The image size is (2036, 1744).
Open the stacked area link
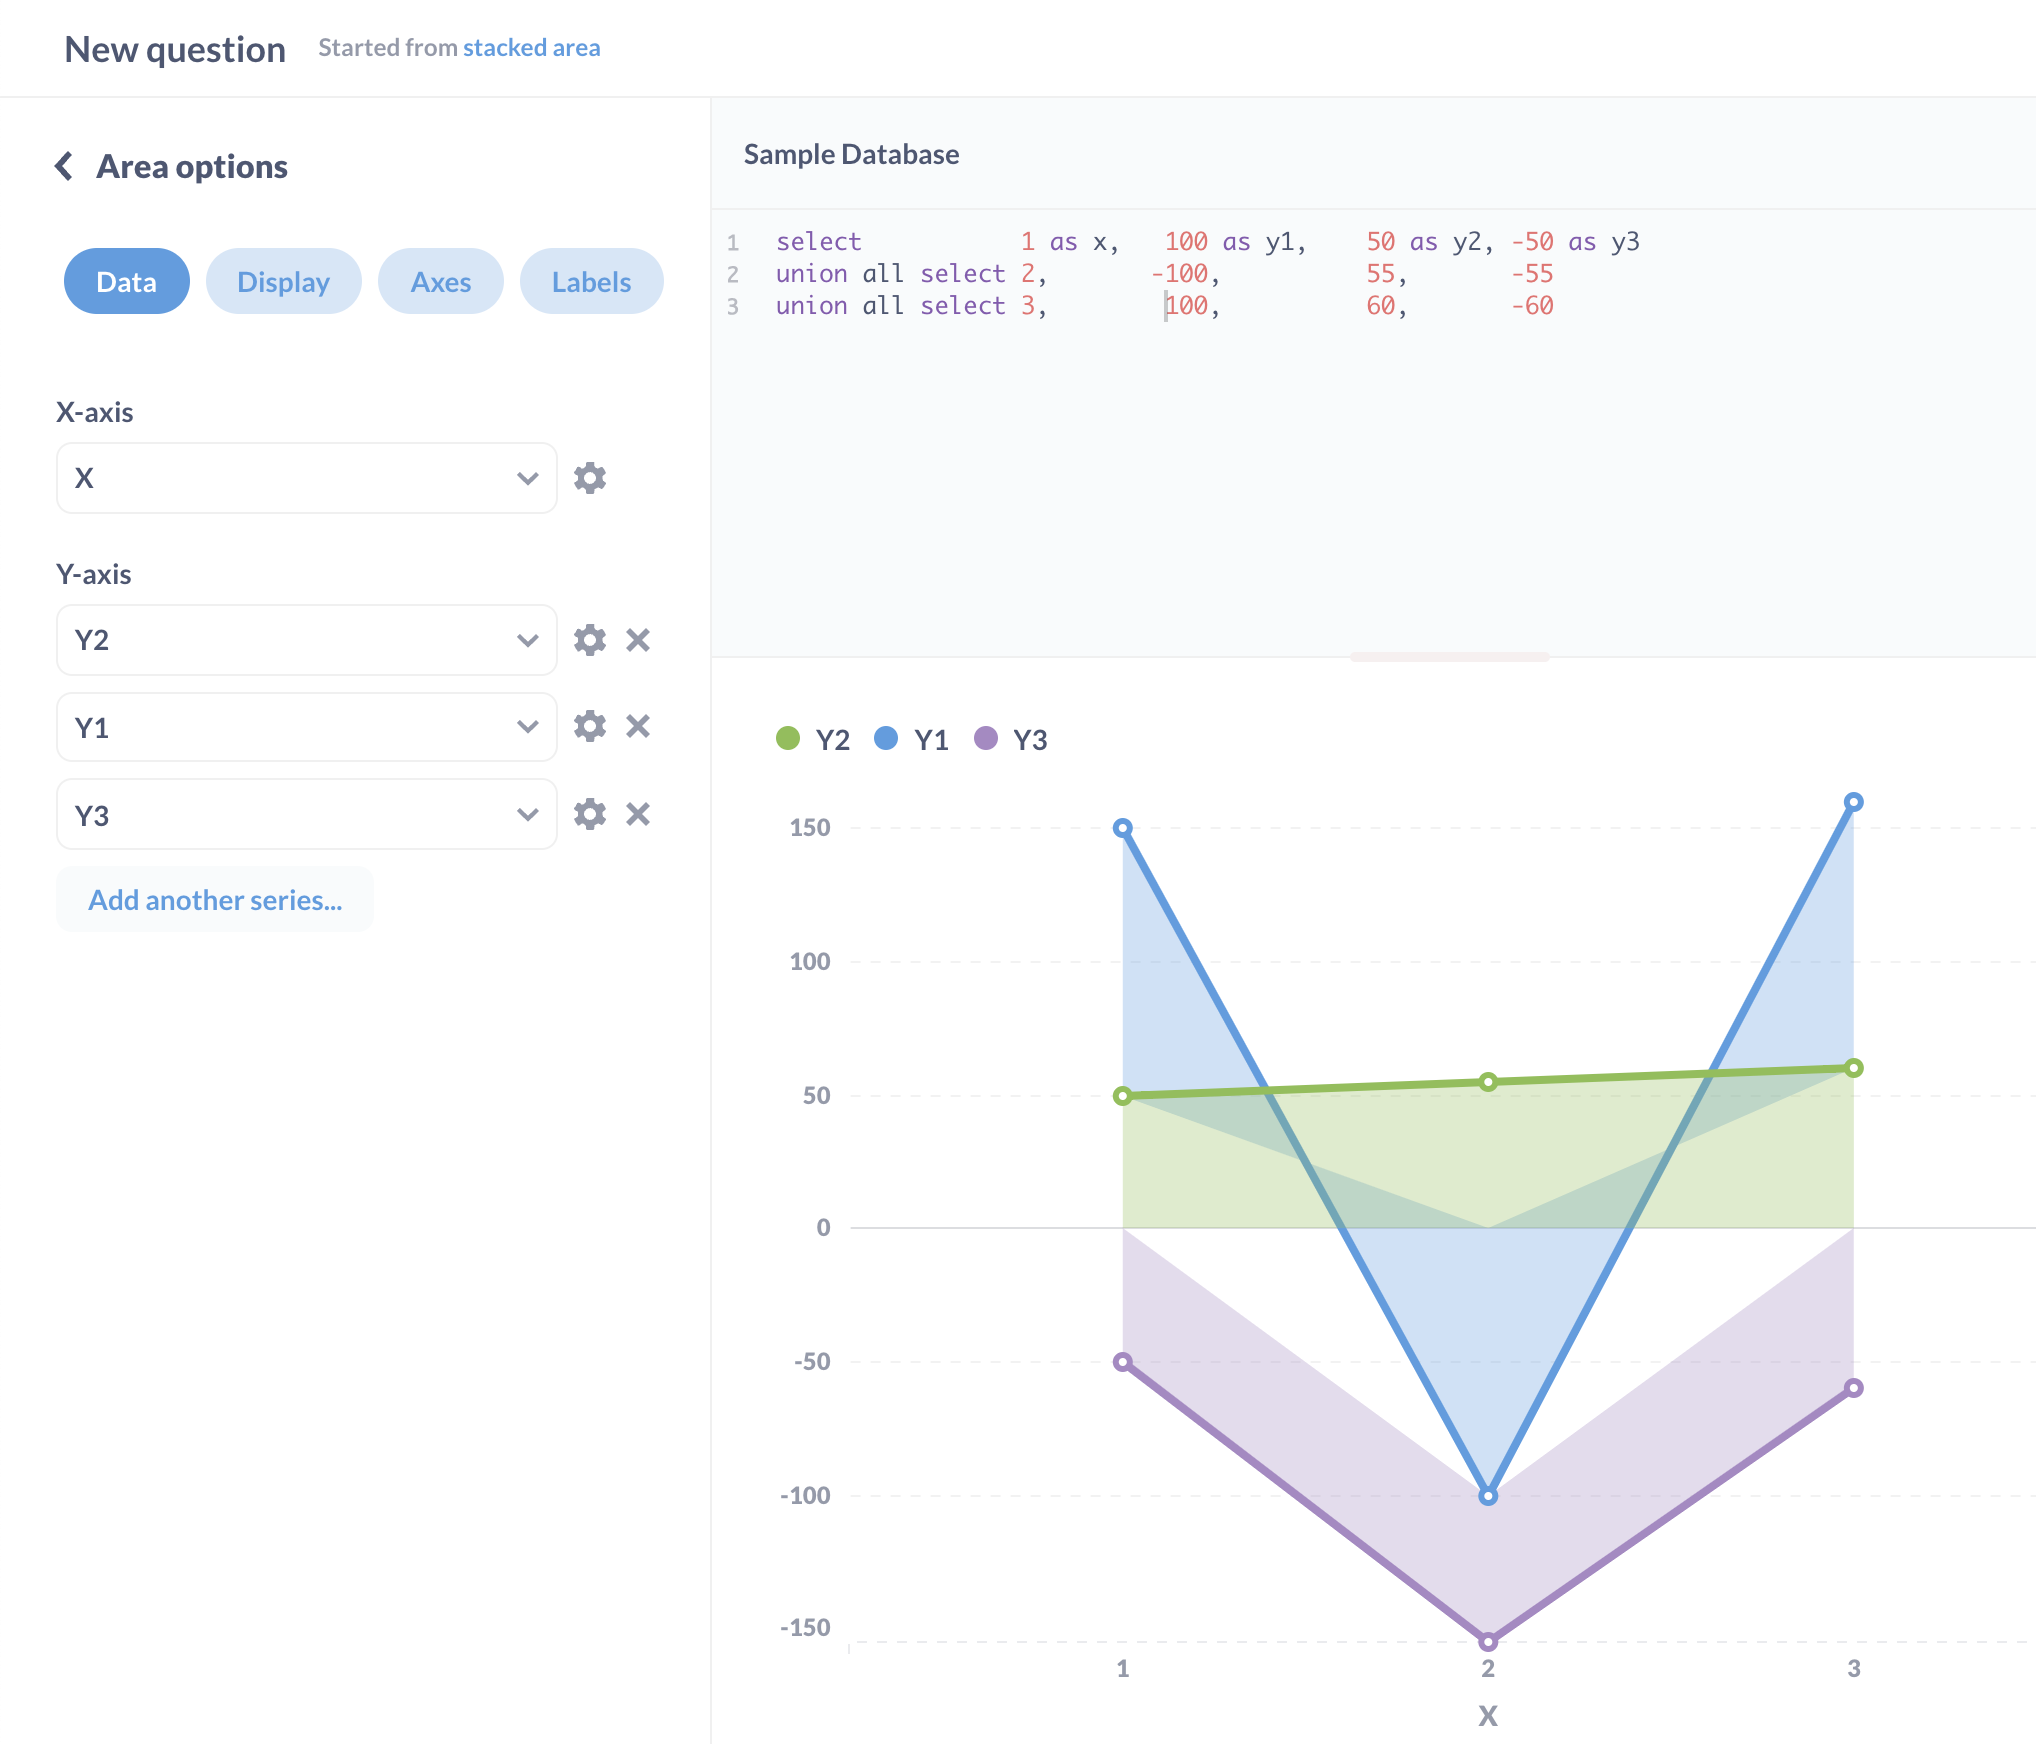point(531,48)
